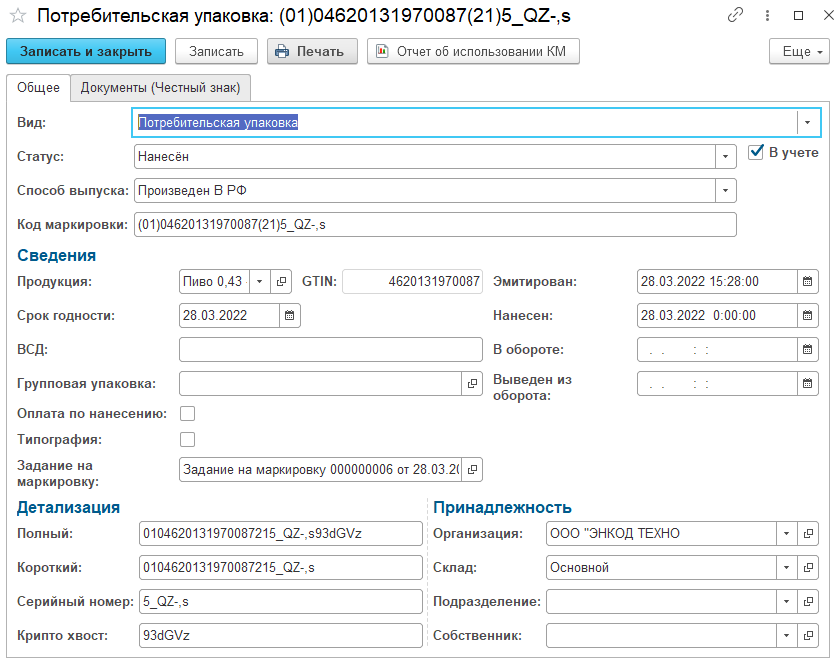Enable Оплата по нанесению checkbox
This screenshot has height=665, width=839.
point(187,413)
